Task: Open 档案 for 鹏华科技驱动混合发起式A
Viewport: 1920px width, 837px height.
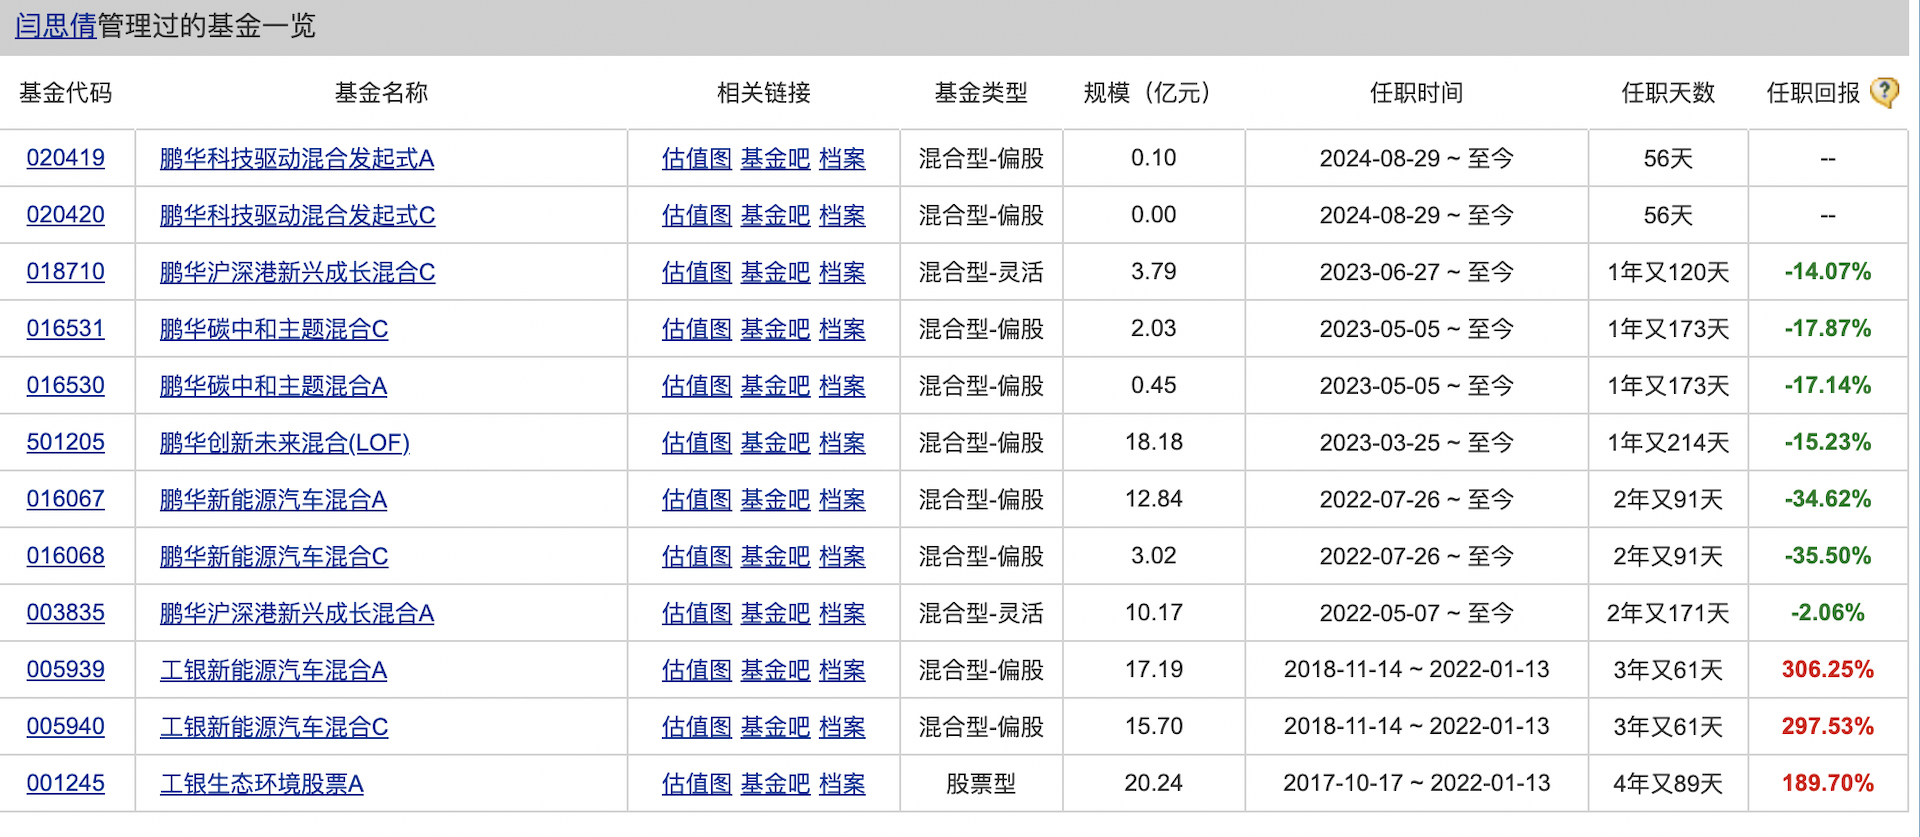Action: point(842,158)
